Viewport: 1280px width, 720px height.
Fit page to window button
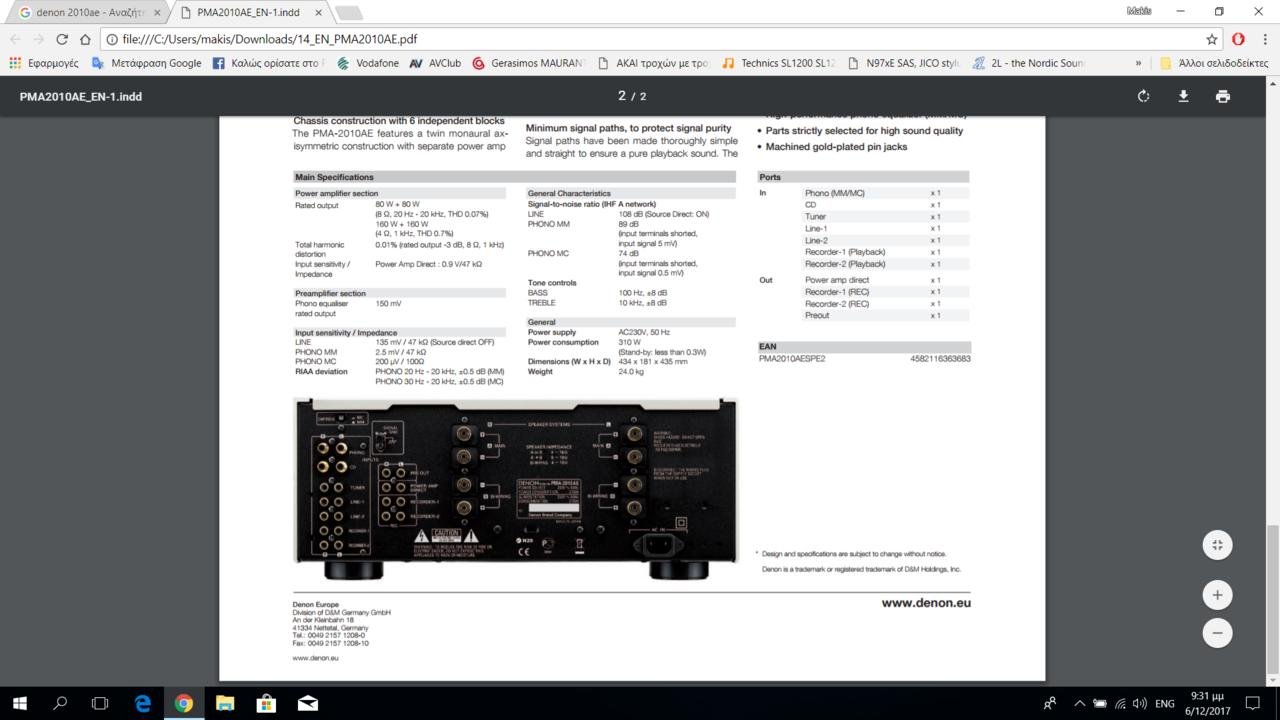pyautogui.click(x=1217, y=545)
